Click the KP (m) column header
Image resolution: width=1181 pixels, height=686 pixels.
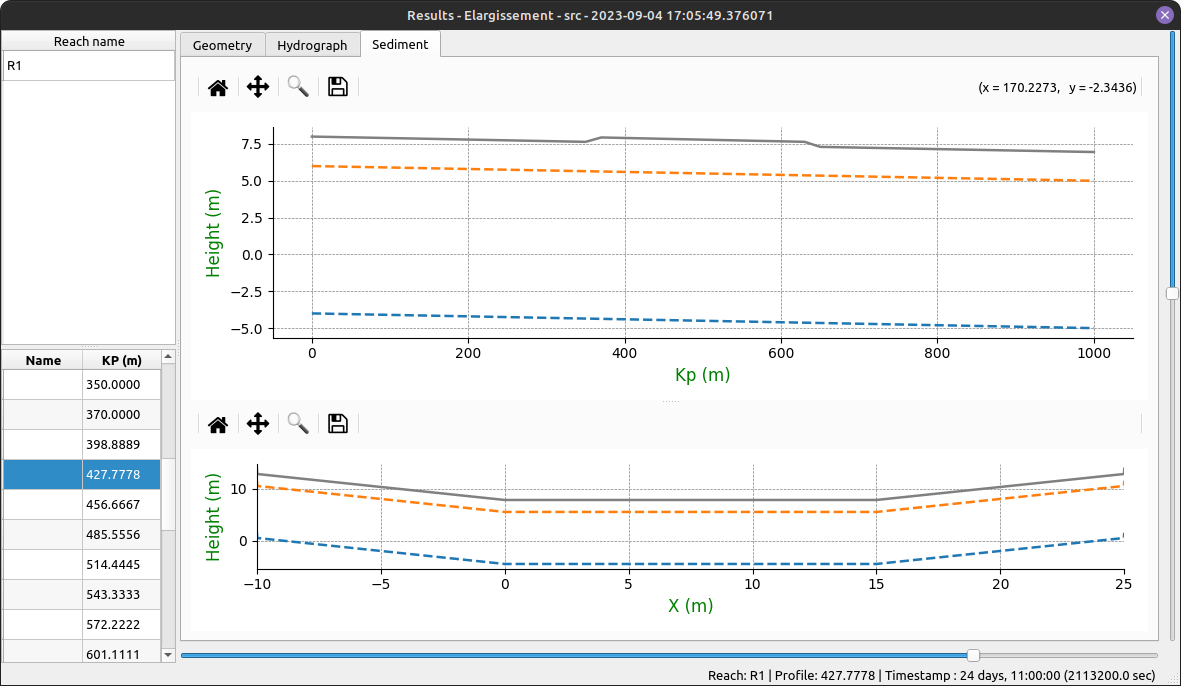pyautogui.click(x=121, y=361)
